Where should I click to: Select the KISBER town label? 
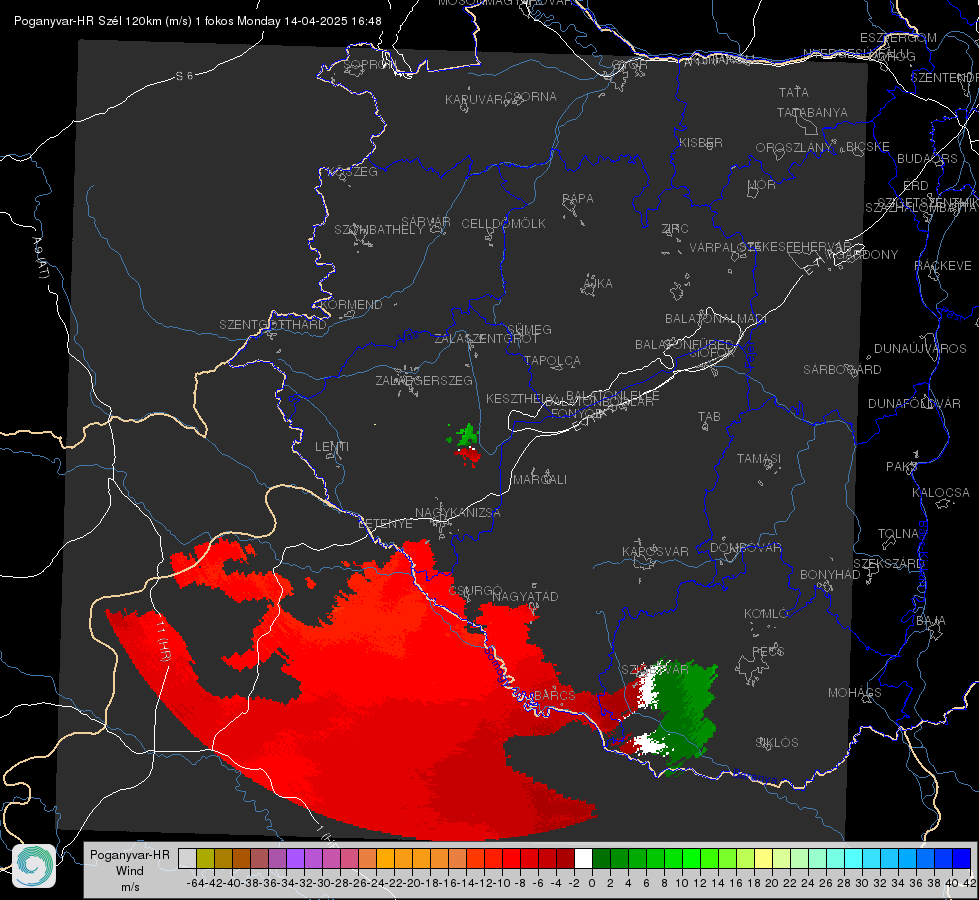[701, 142]
